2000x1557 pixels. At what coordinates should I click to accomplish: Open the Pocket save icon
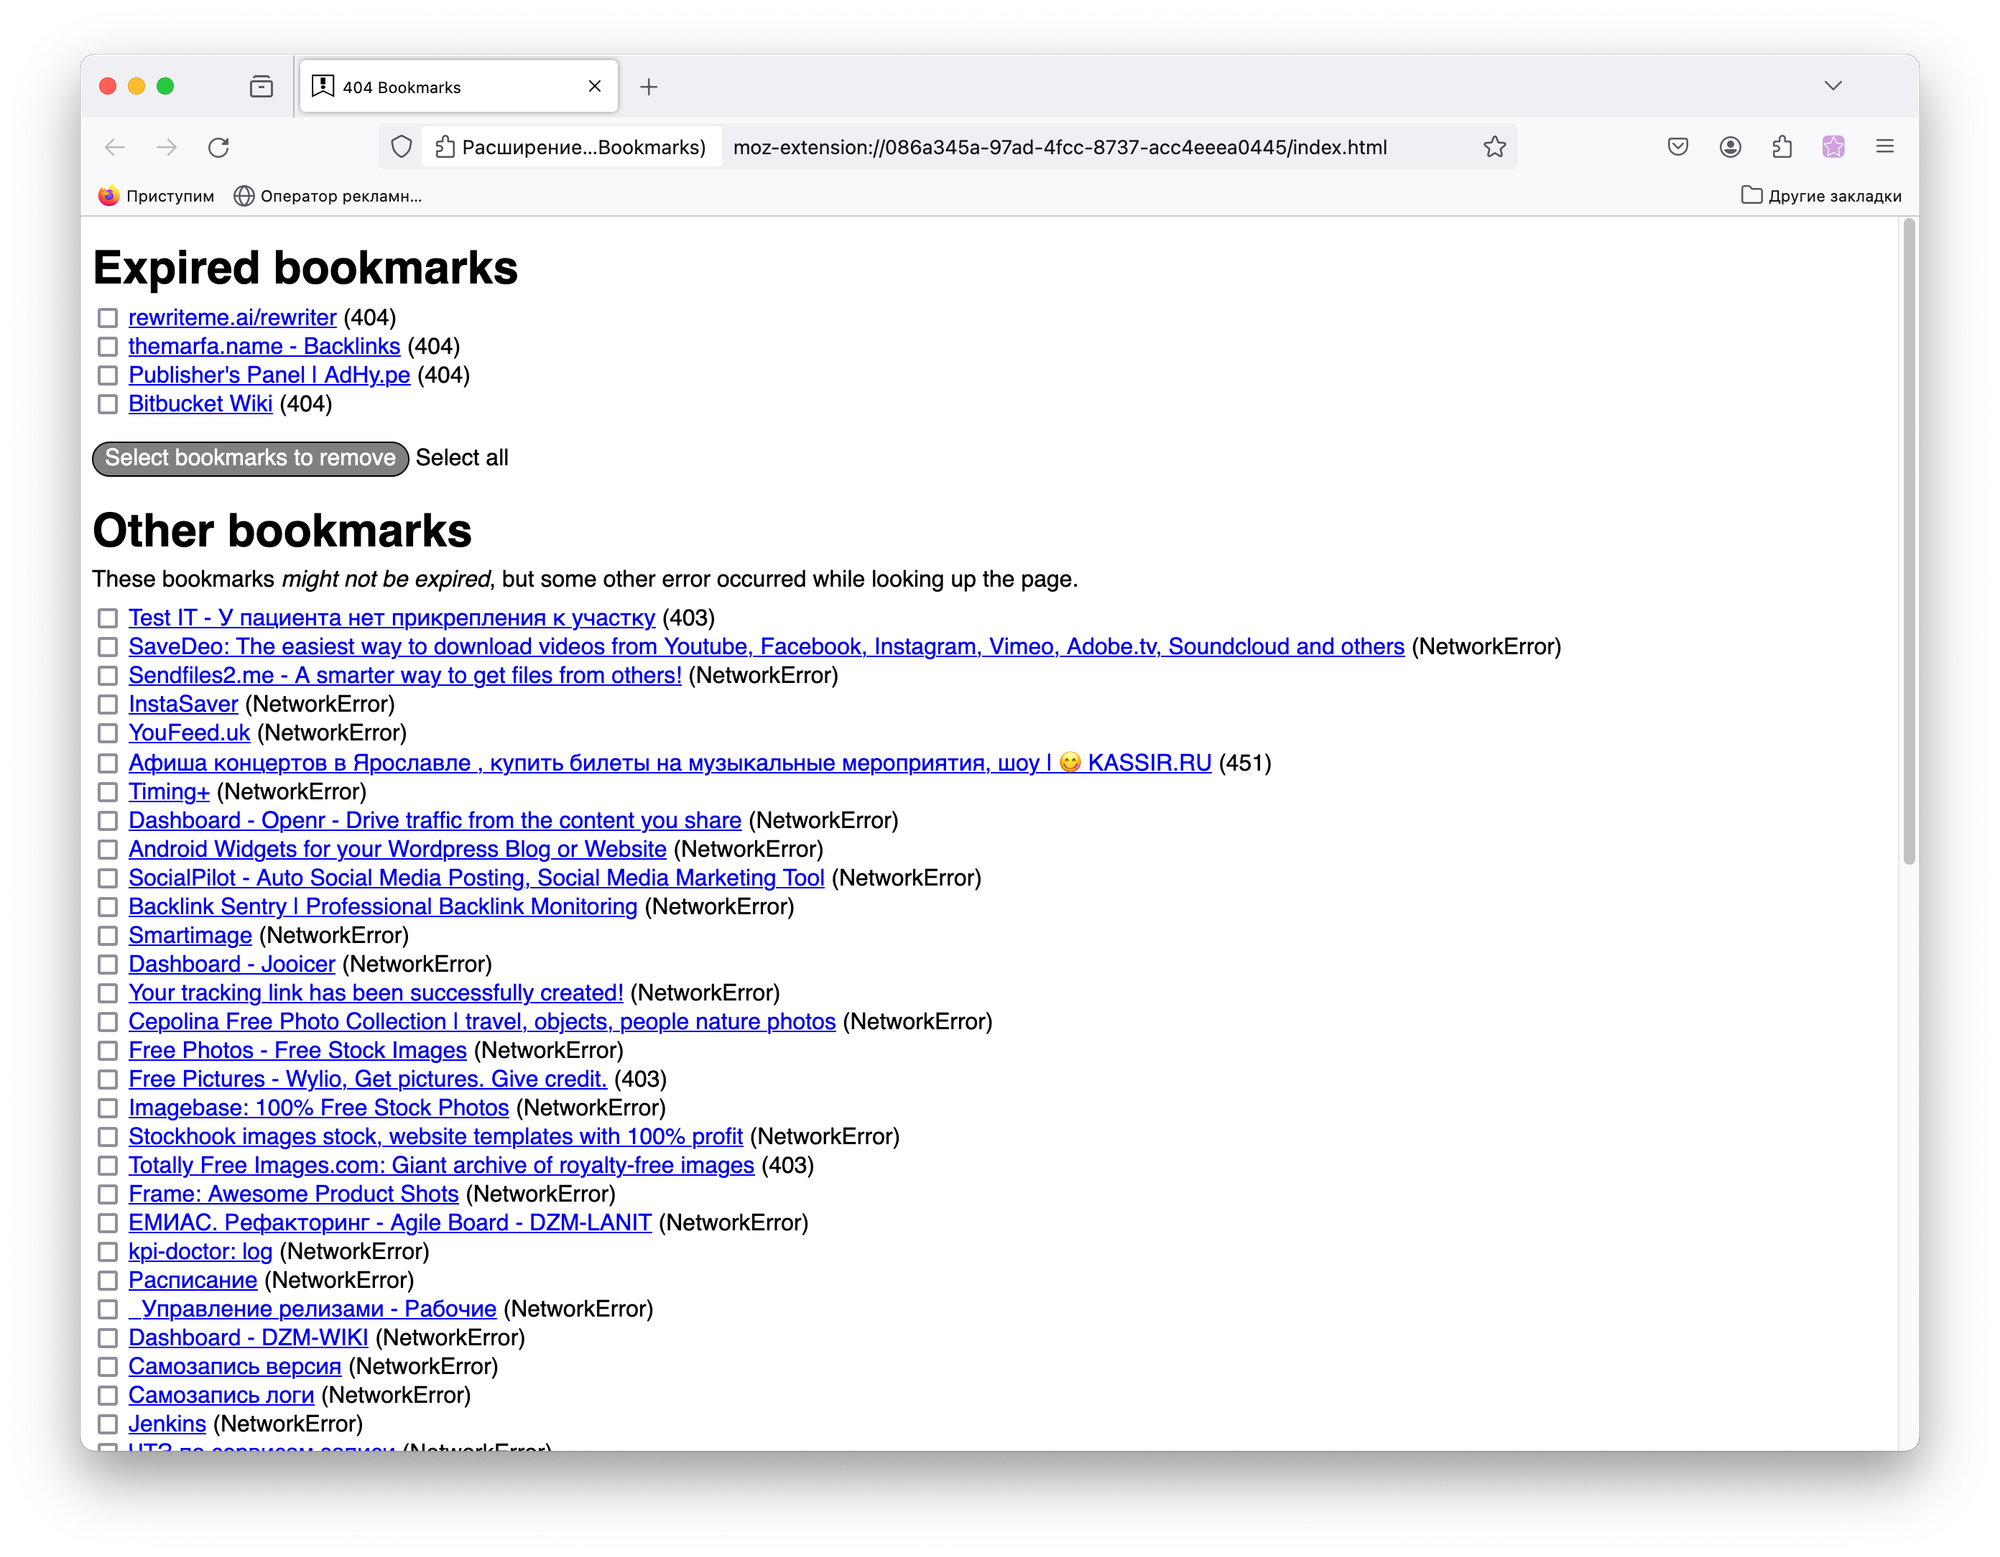coord(1678,147)
